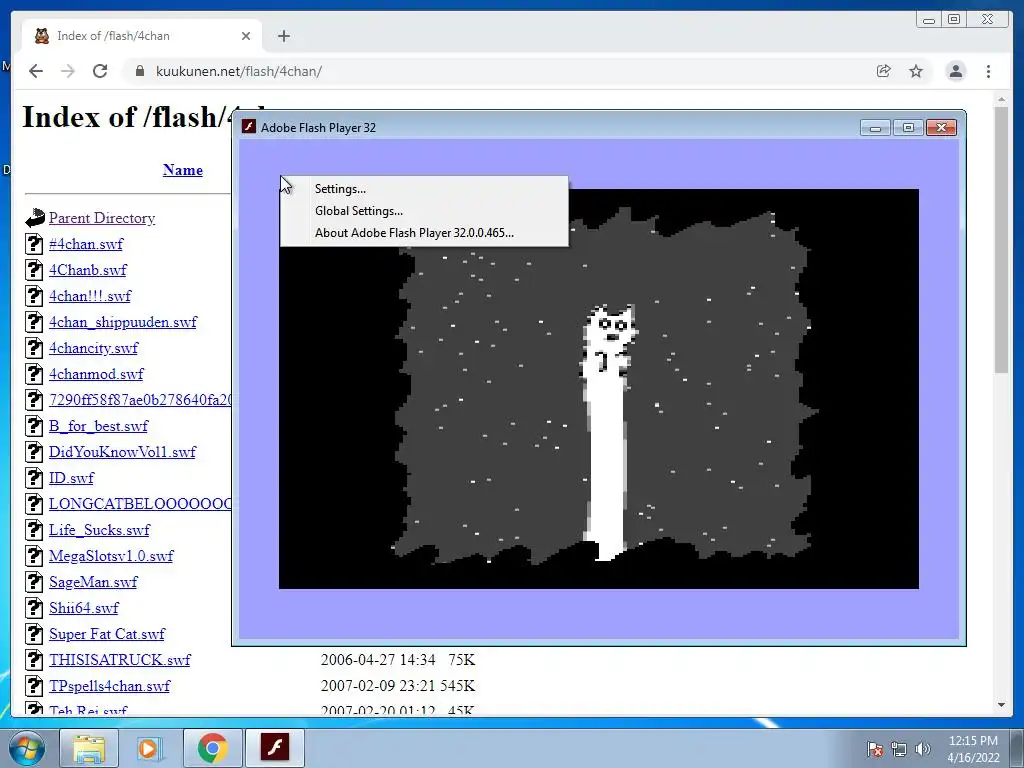Click the file icon beside TPspells4chan.swf
The width and height of the screenshot is (1024, 768).
click(34, 686)
